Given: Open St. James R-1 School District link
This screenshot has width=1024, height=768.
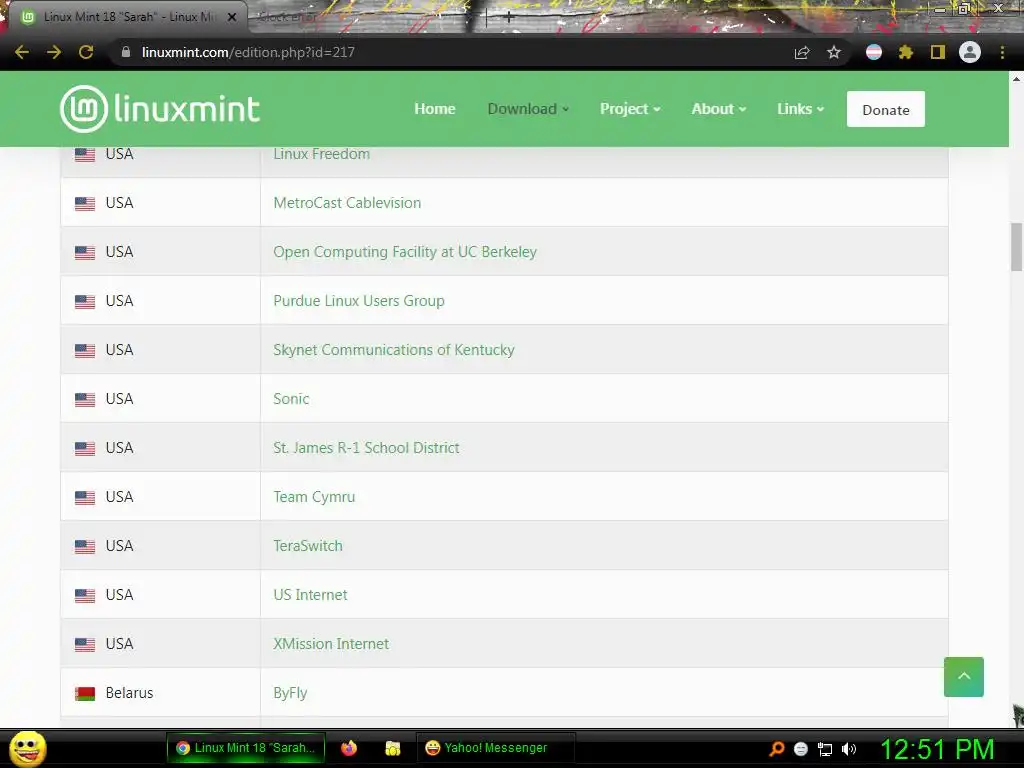Looking at the screenshot, I should (366, 448).
